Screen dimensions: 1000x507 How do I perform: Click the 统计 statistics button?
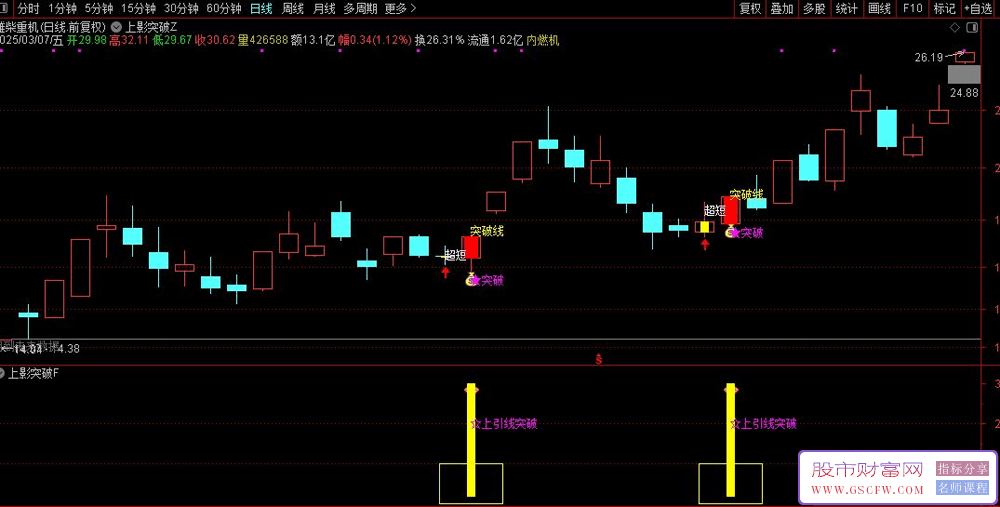point(846,8)
